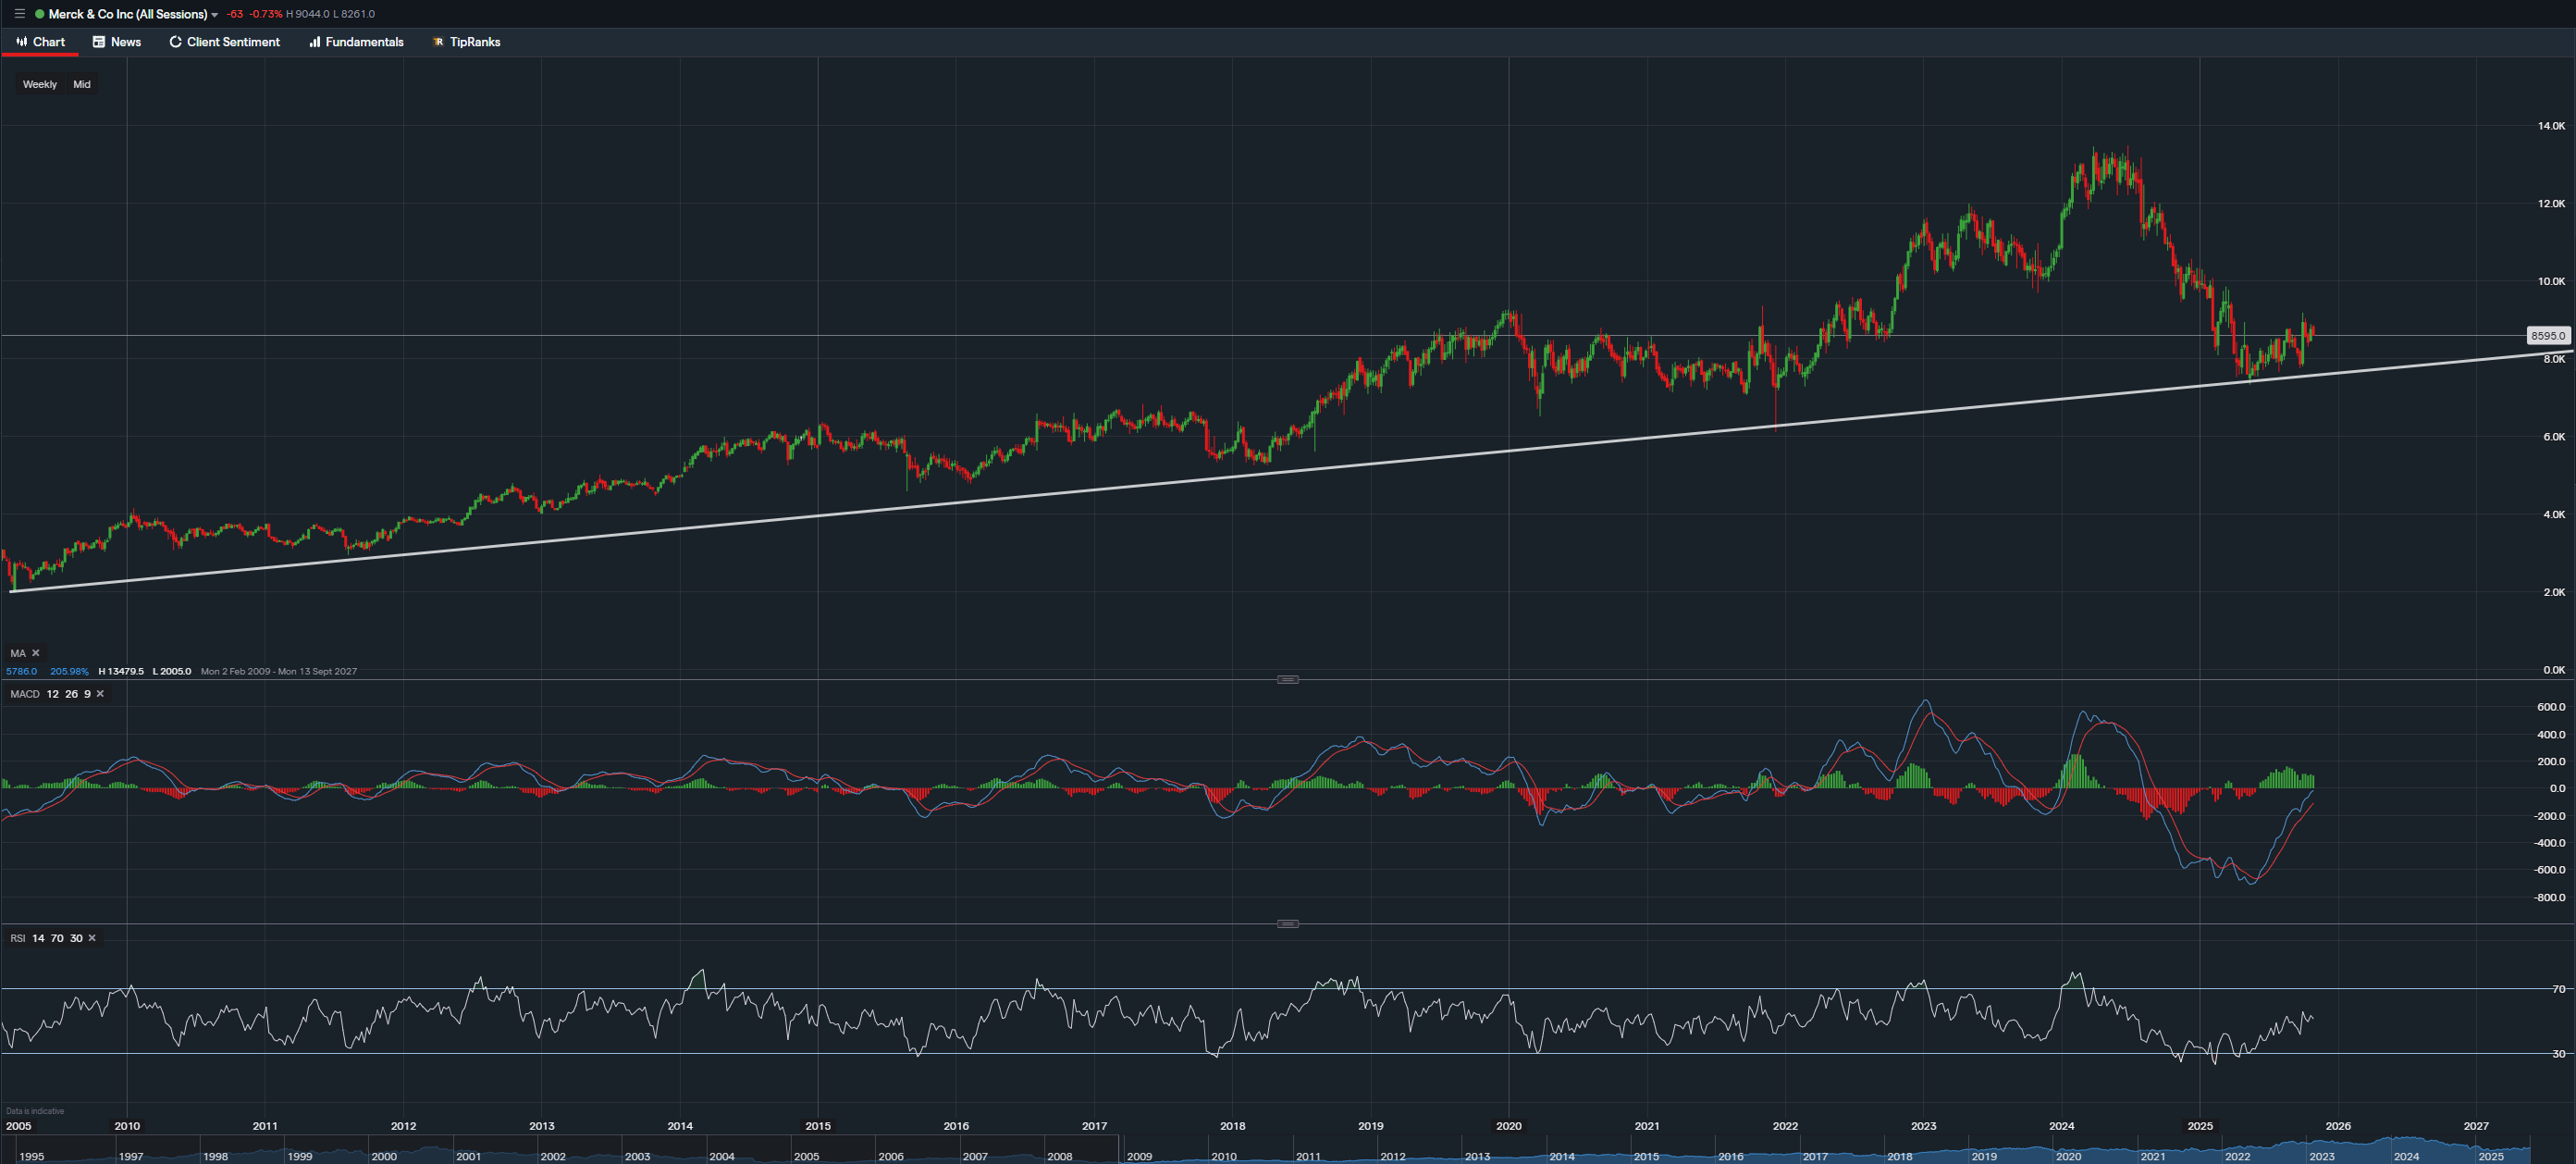Close the MACD indicator panel

click(100, 694)
